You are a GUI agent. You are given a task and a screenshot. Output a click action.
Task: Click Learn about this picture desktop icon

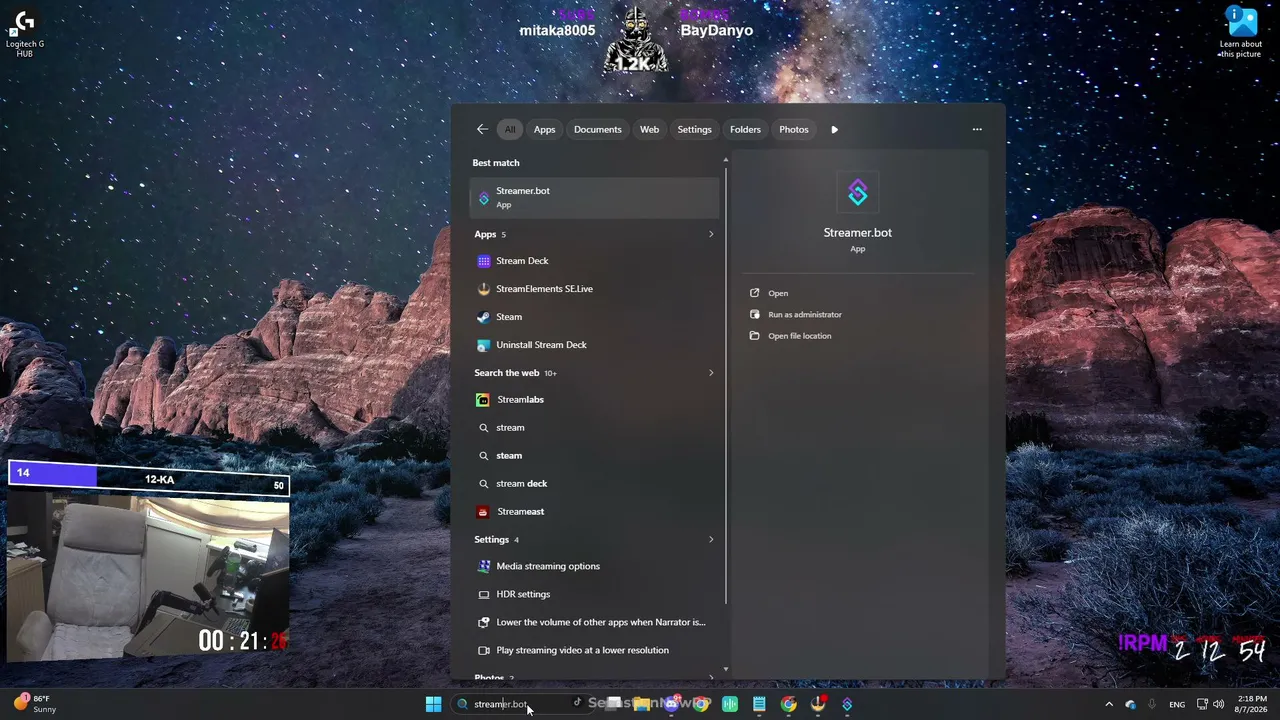point(1241,33)
